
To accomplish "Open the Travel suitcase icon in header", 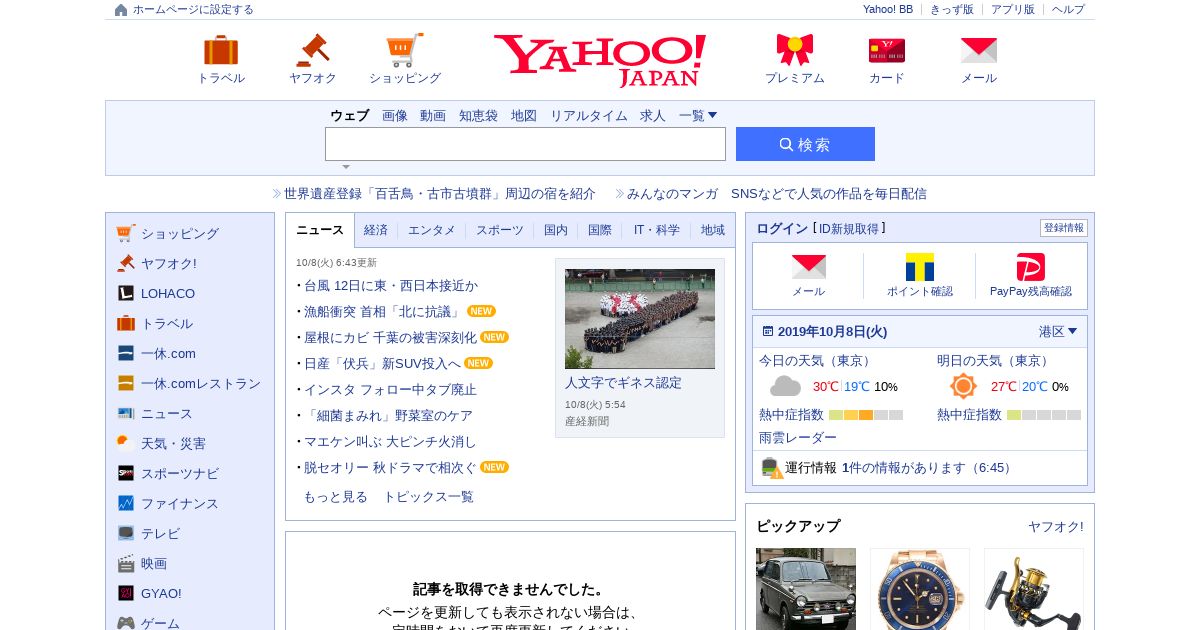I will click(221, 50).
